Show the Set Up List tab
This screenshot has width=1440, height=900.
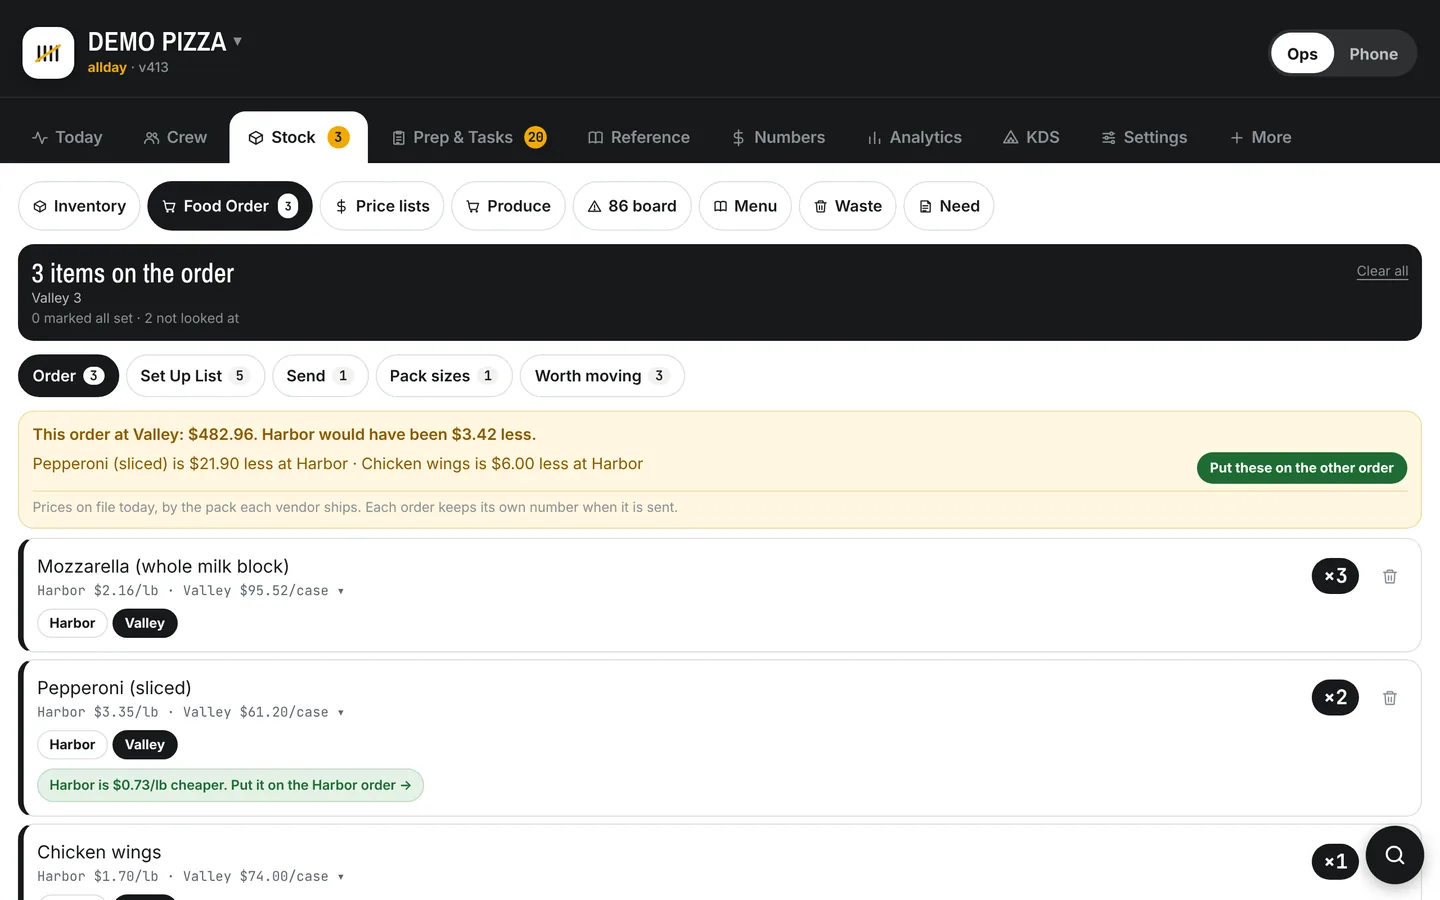click(195, 376)
